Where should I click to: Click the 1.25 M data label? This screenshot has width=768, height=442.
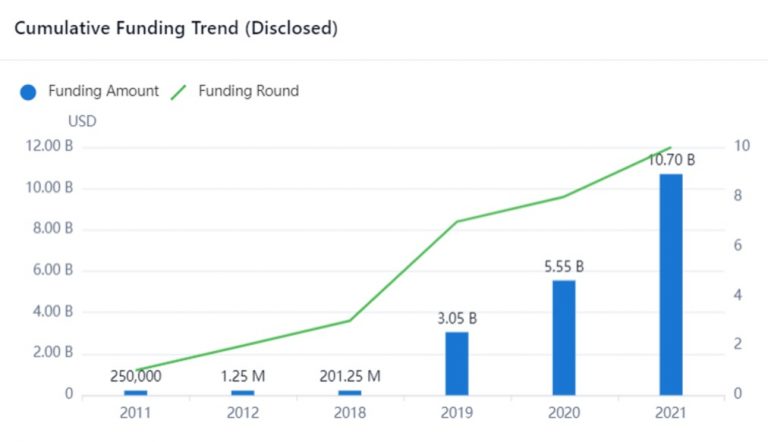click(x=243, y=376)
